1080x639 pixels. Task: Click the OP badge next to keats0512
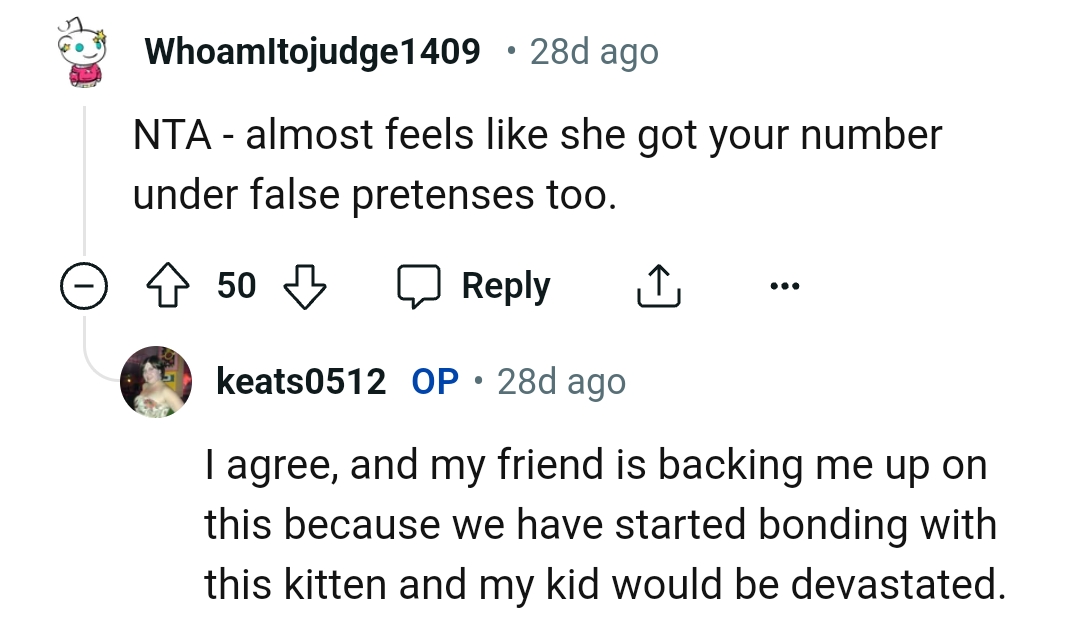pos(434,382)
